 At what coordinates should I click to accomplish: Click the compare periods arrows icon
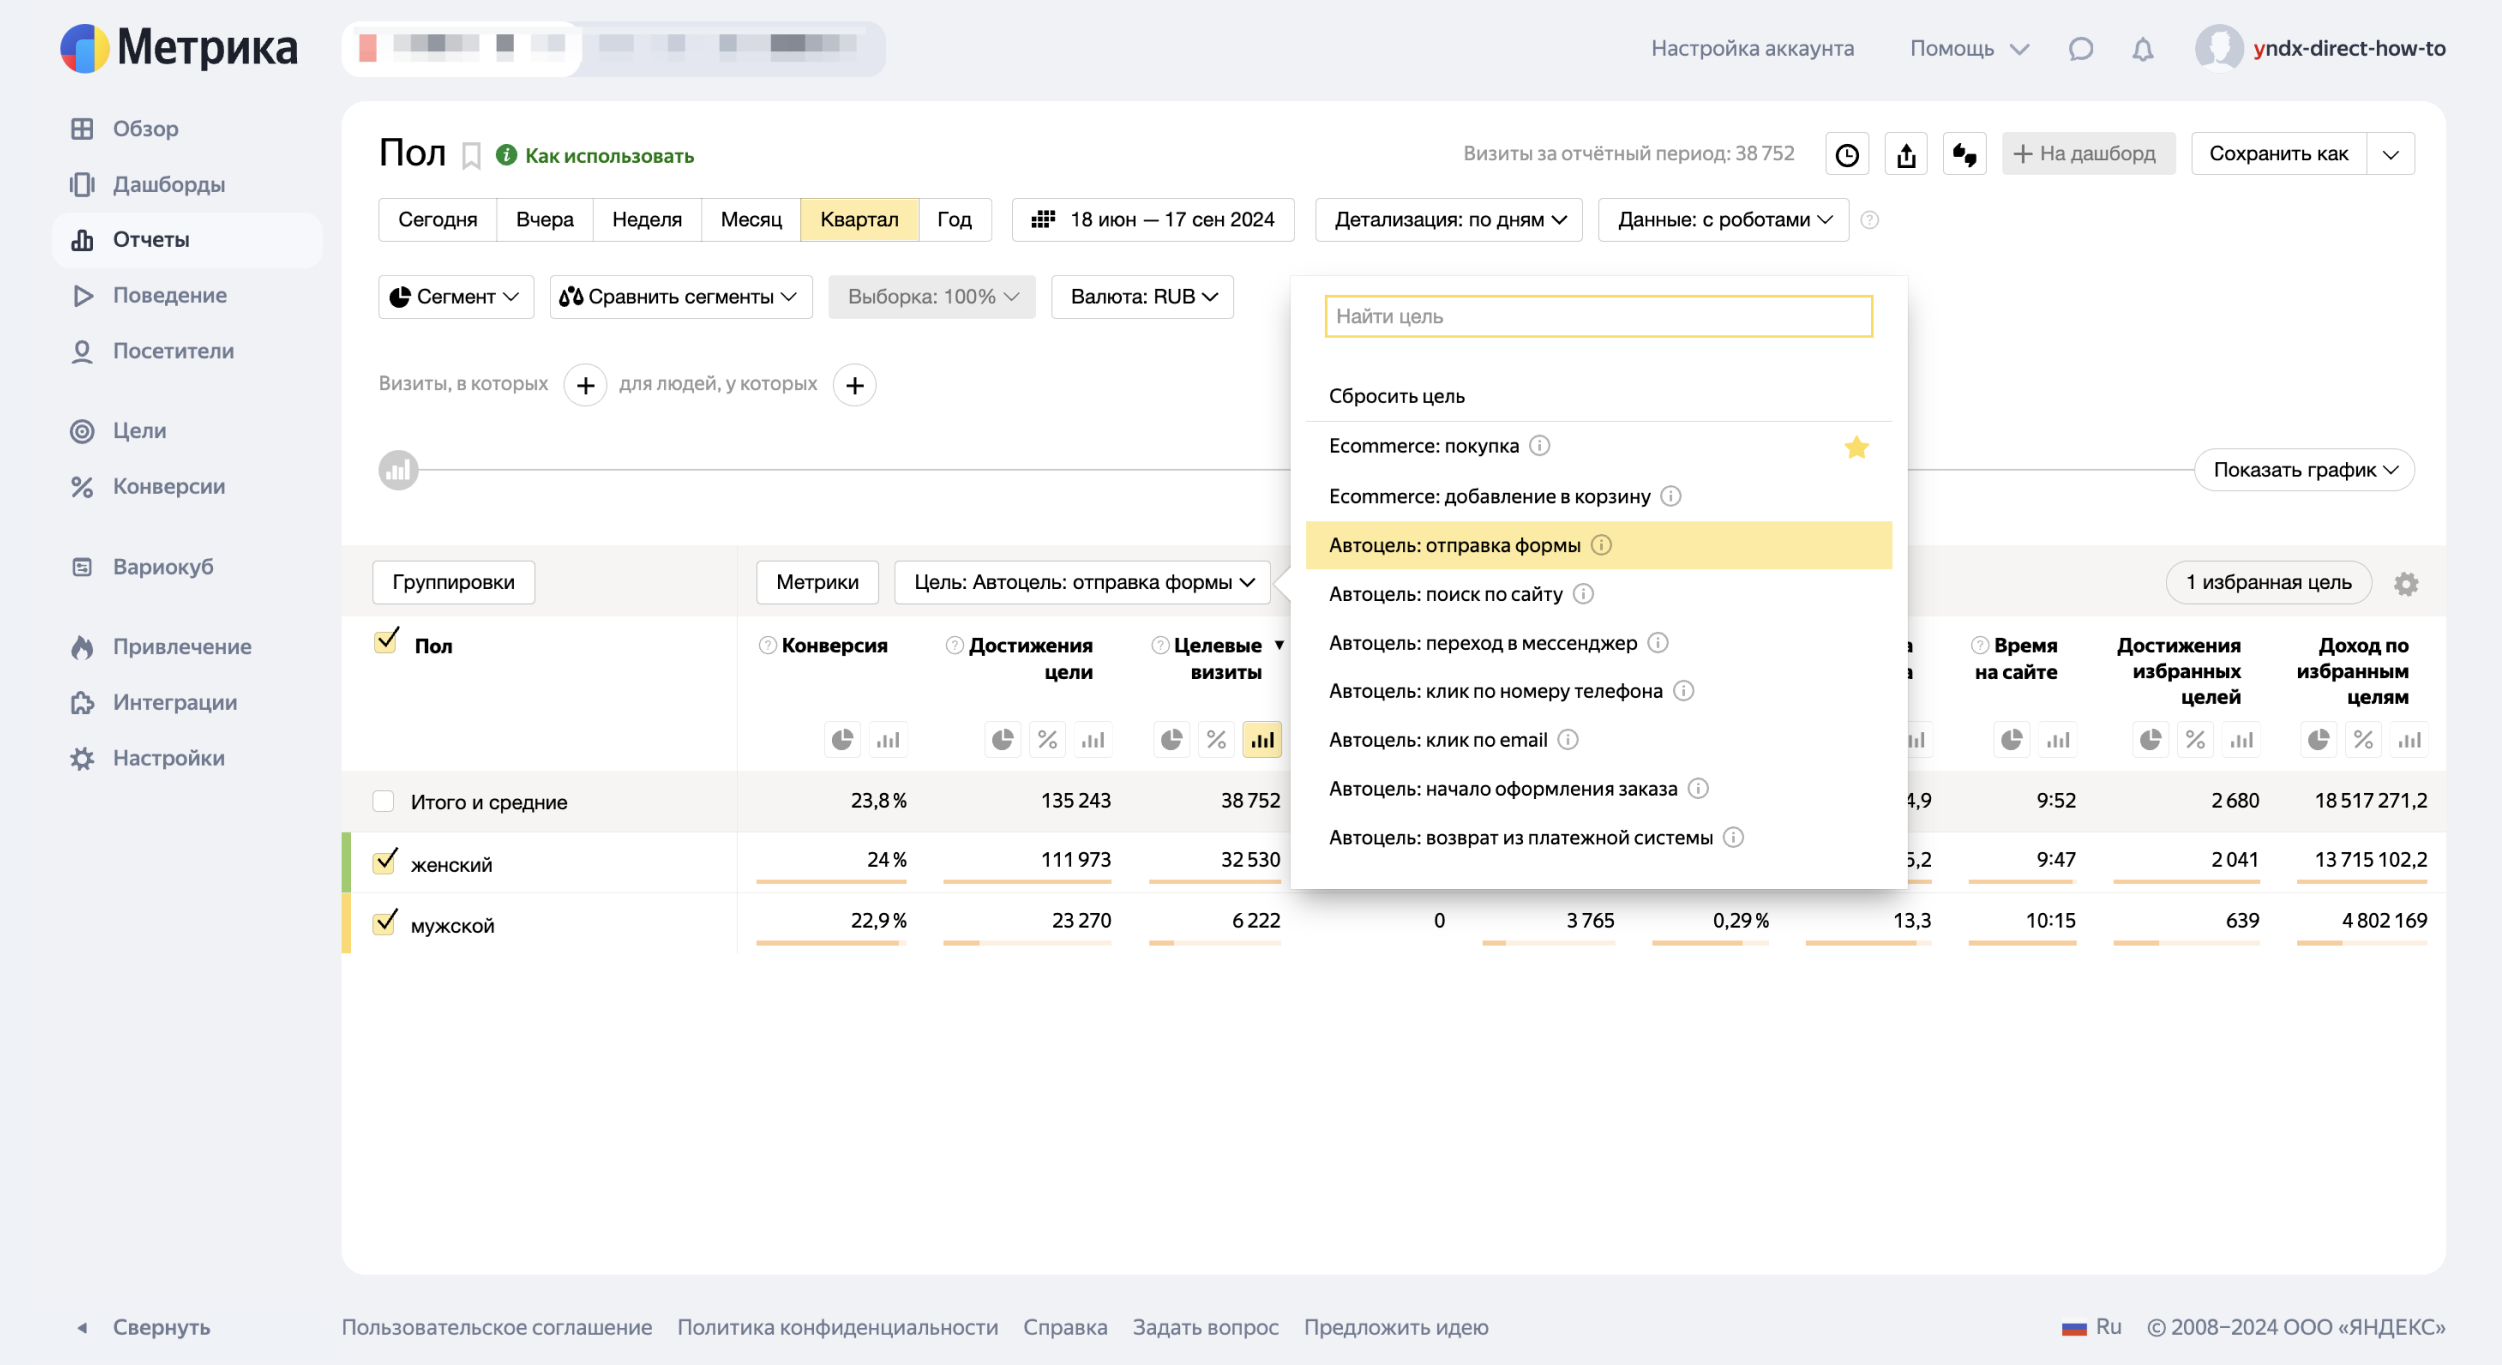(1965, 155)
